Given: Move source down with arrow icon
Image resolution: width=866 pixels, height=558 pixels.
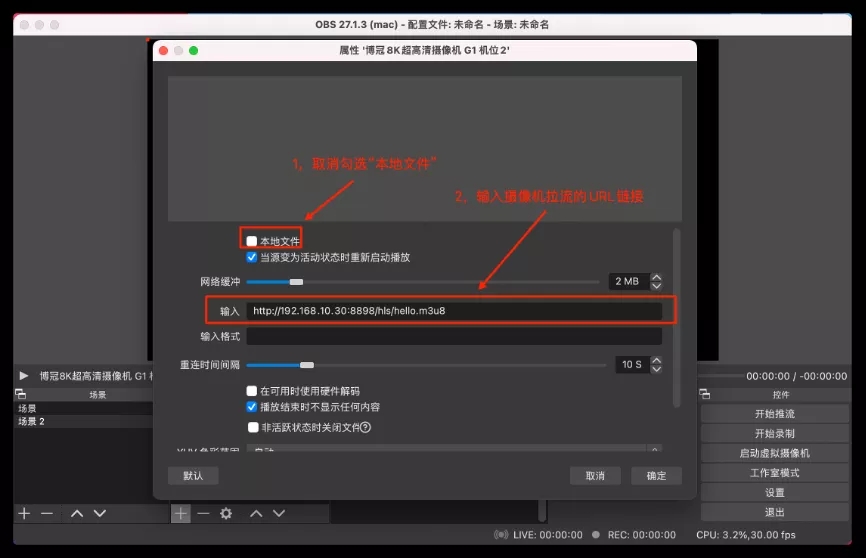Looking at the screenshot, I should click(x=279, y=513).
